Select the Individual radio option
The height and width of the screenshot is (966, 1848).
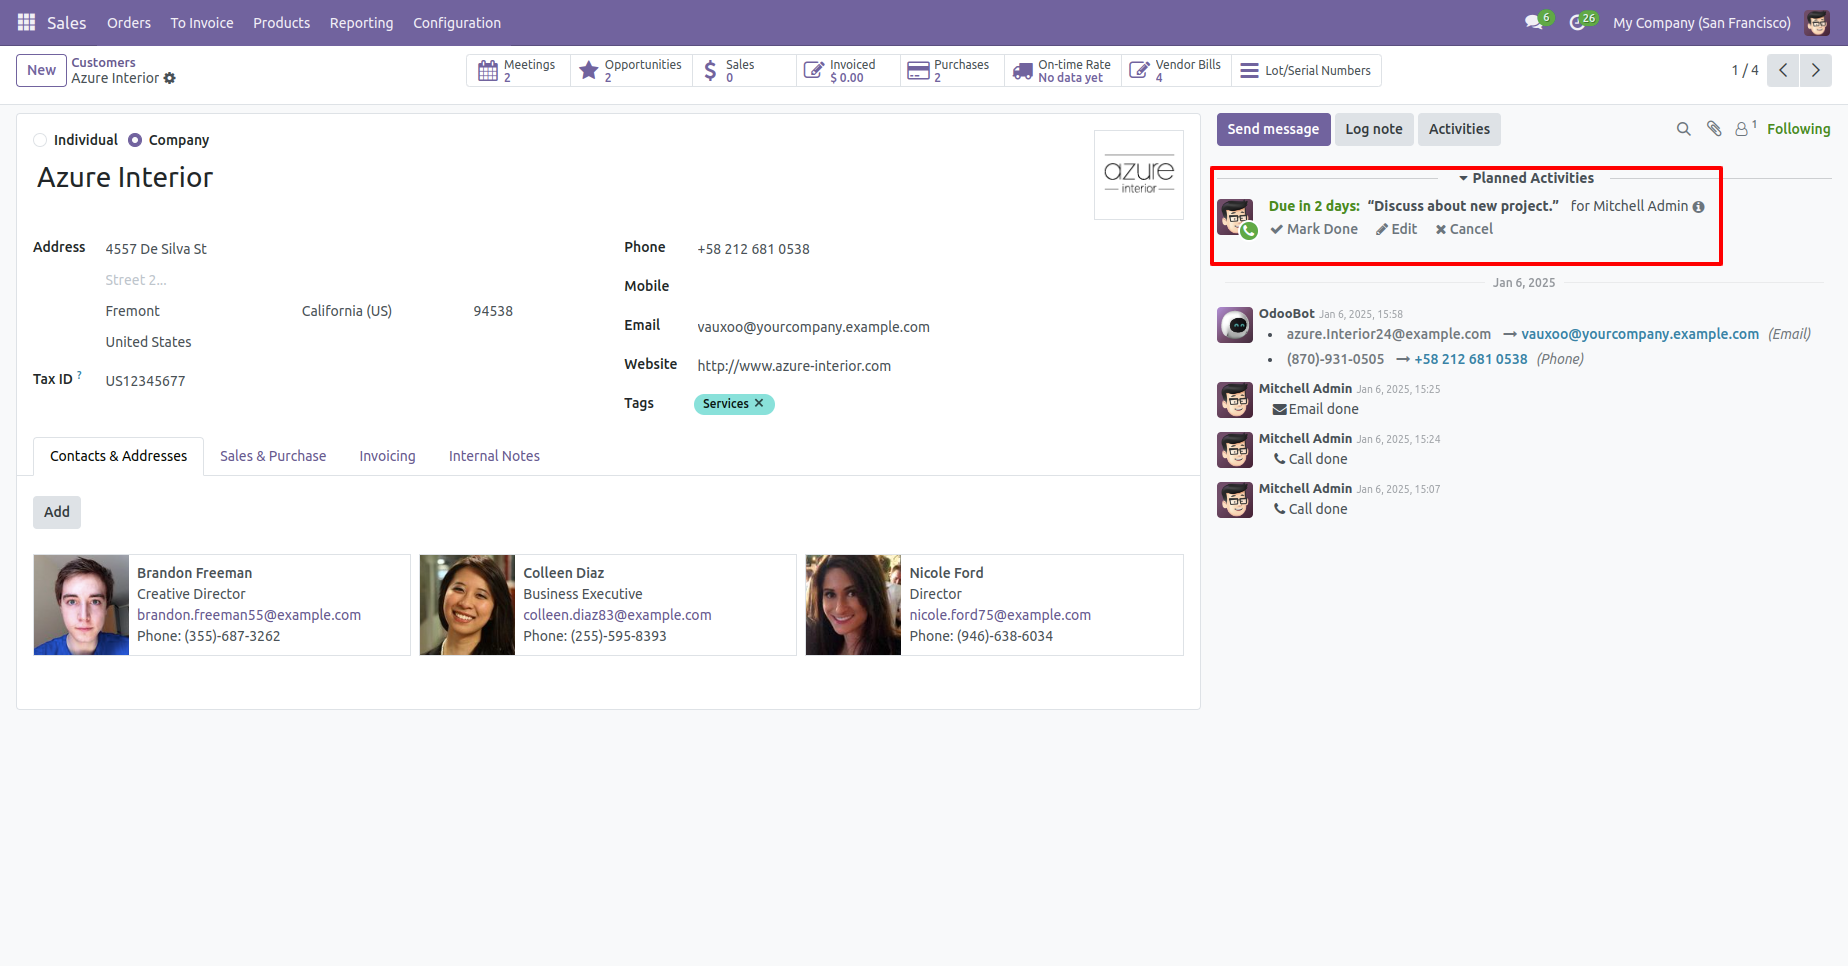[40, 140]
